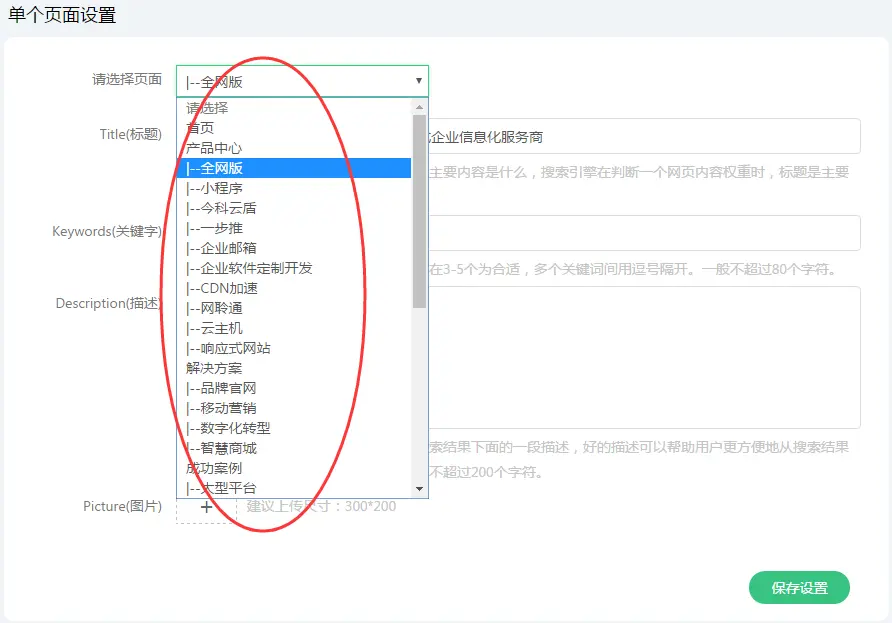Select |--移动营销 in the list
This screenshot has height=623, width=892.
tap(294, 408)
